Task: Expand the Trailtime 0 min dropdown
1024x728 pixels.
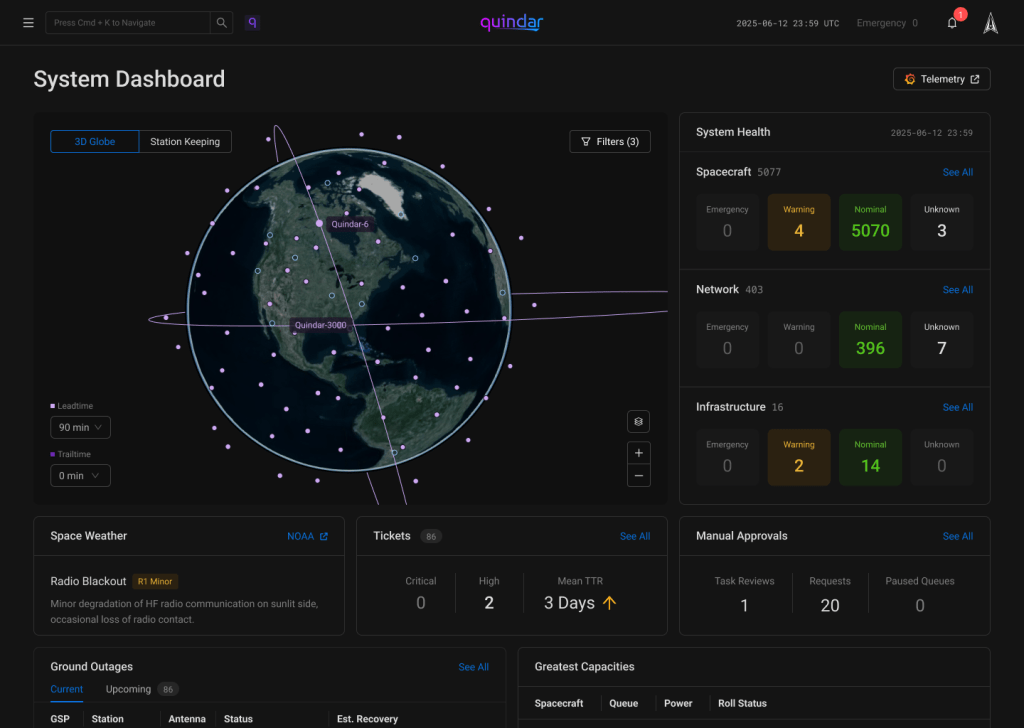Action: 80,476
